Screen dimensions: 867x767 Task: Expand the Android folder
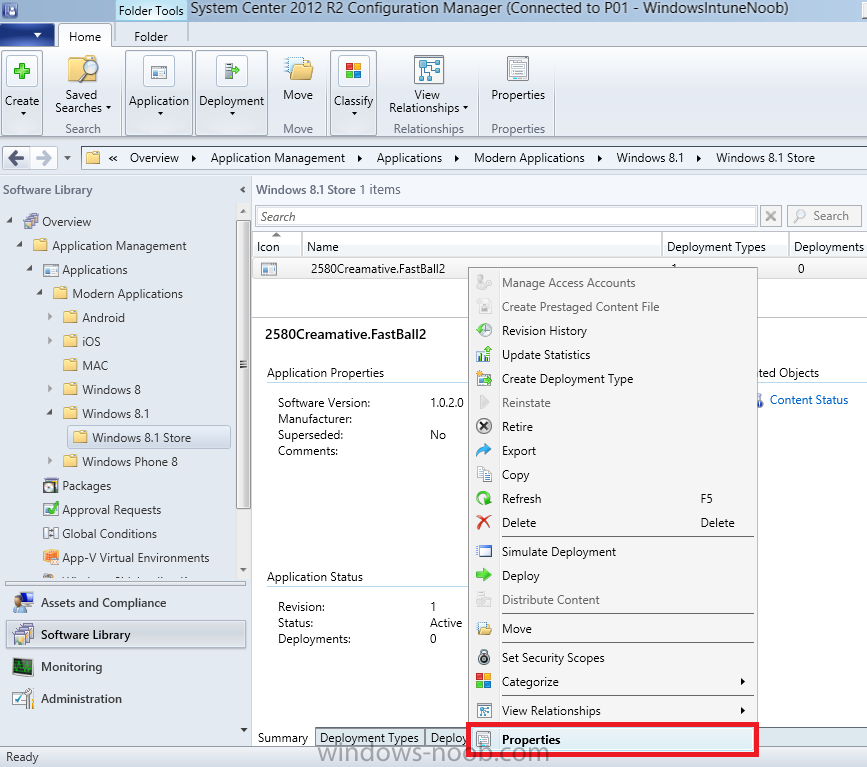[50, 317]
